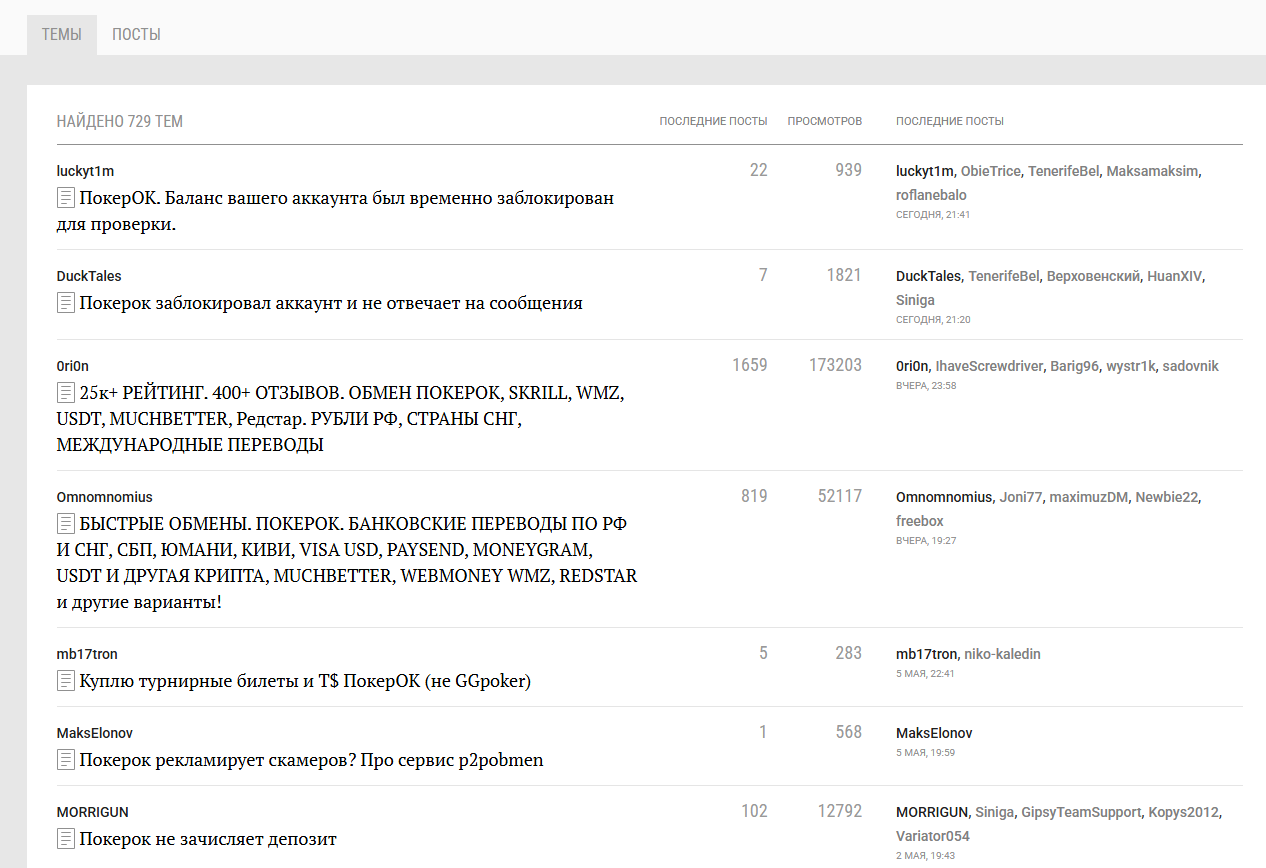Click 'ВЧЕРА, 19:27' timestamp
The width and height of the screenshot is (1266, 868).
(x=926, y=541)
